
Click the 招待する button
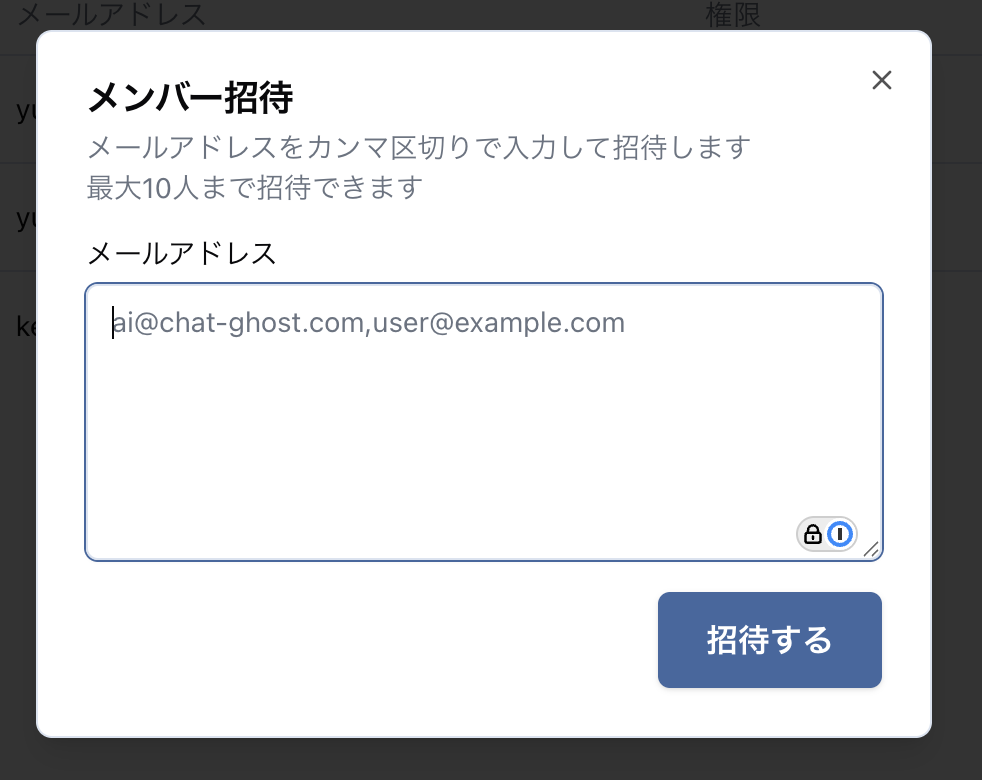click(x=770, y=640)
